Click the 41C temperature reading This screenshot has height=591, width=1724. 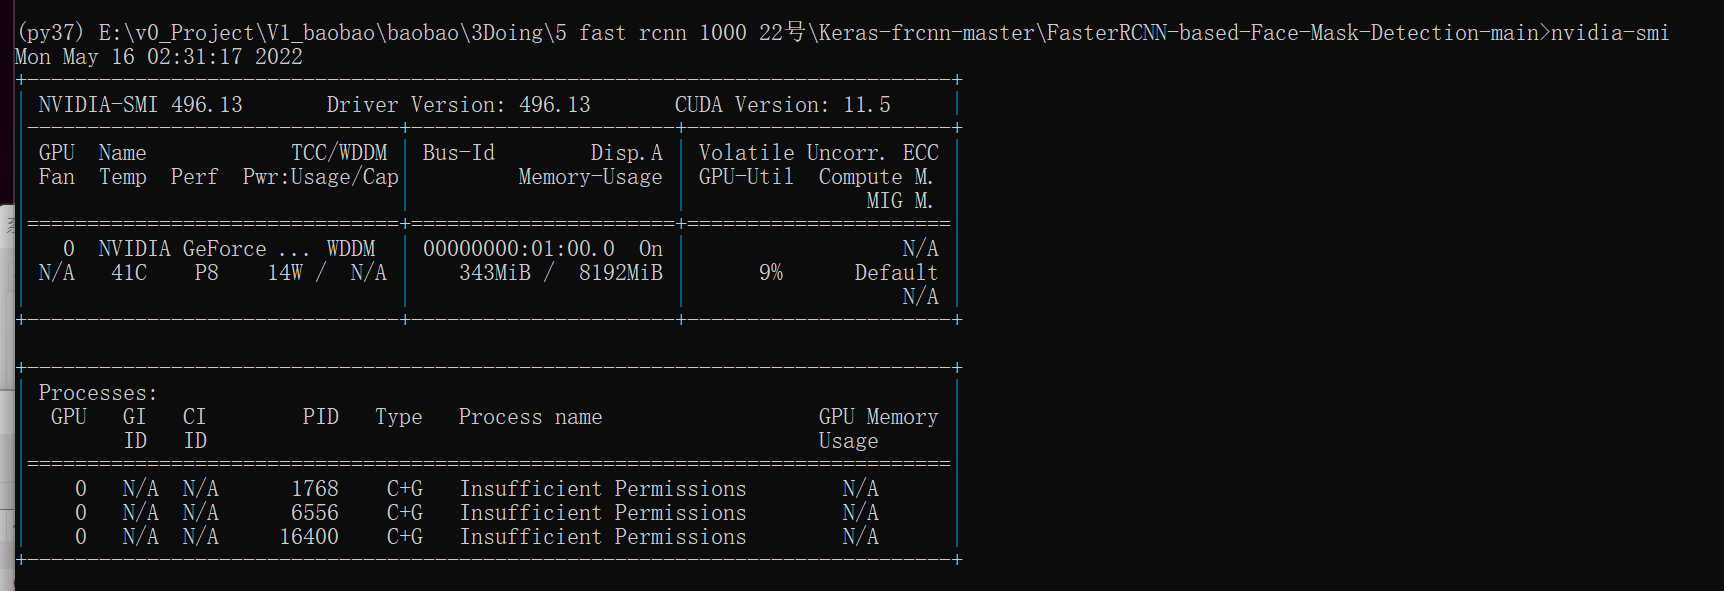click(128, 273)
